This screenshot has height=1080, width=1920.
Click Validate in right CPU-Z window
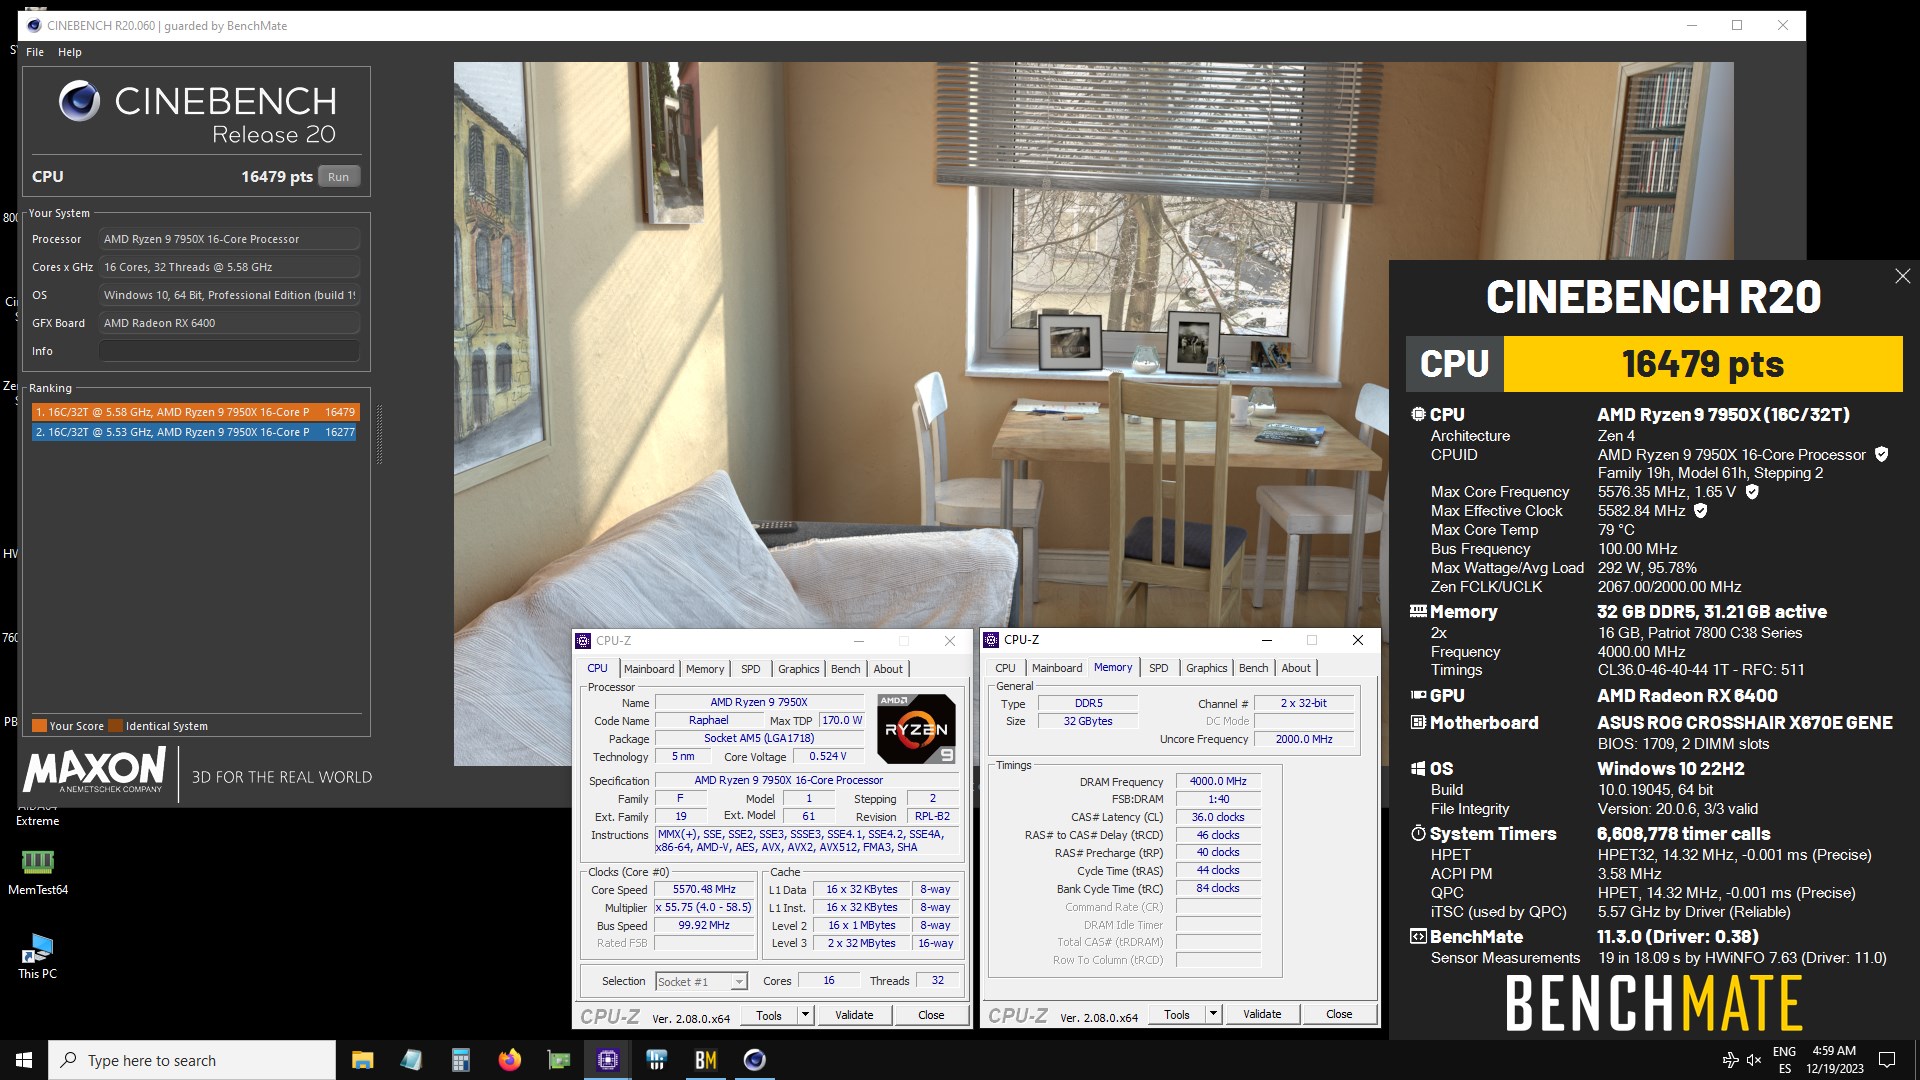(1262, 1014)
